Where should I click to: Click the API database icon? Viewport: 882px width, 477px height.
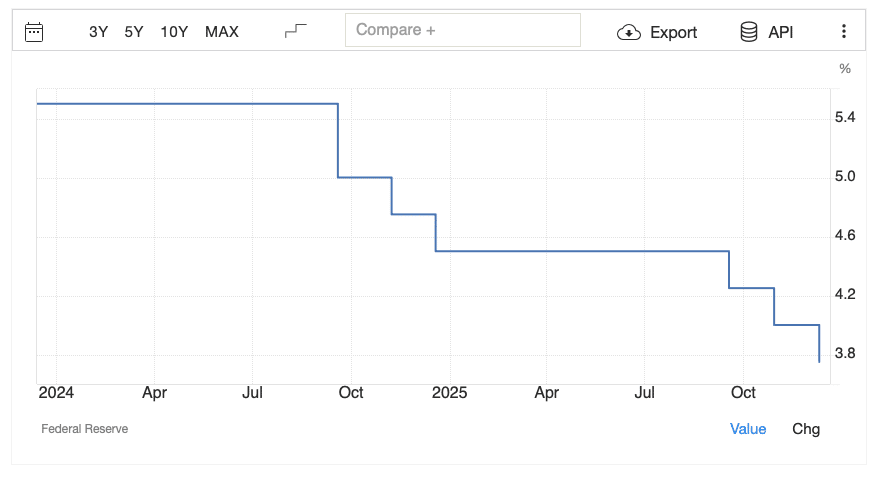pos(748,32)
